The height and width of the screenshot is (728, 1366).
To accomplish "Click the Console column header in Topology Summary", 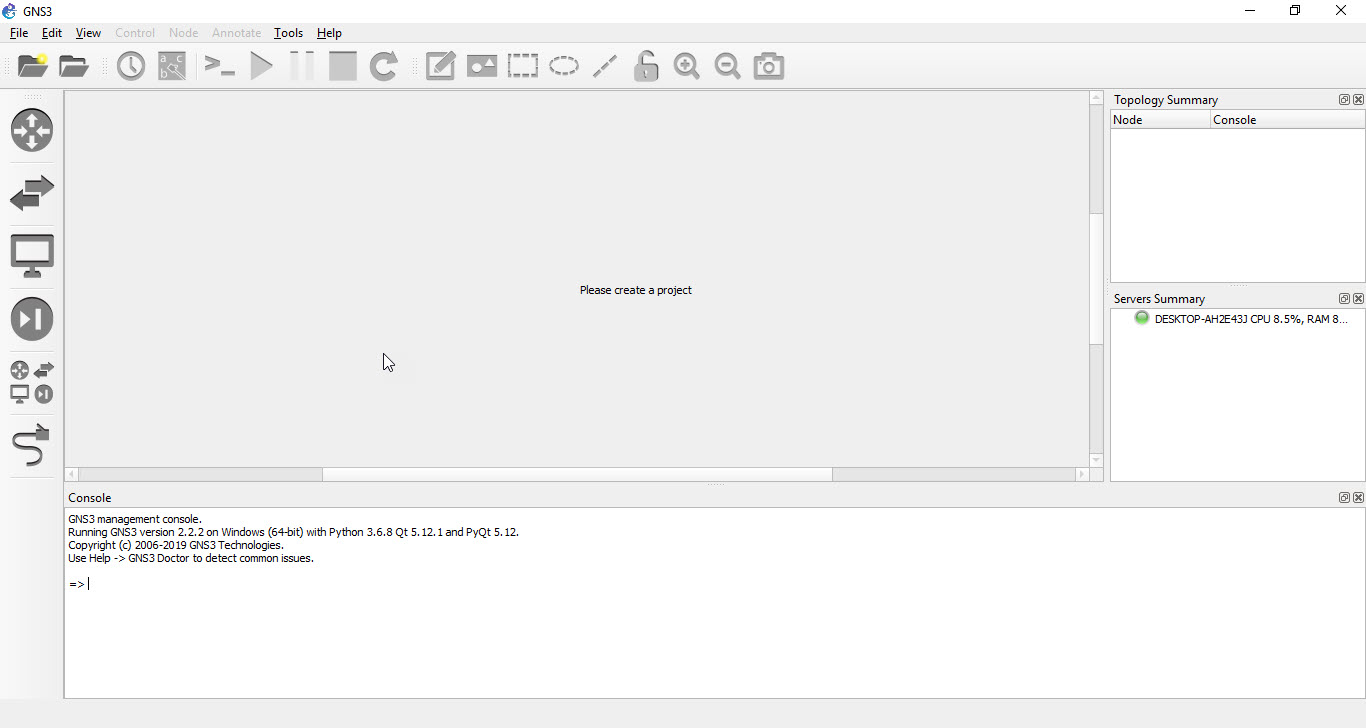I will tap(1288, 120).
